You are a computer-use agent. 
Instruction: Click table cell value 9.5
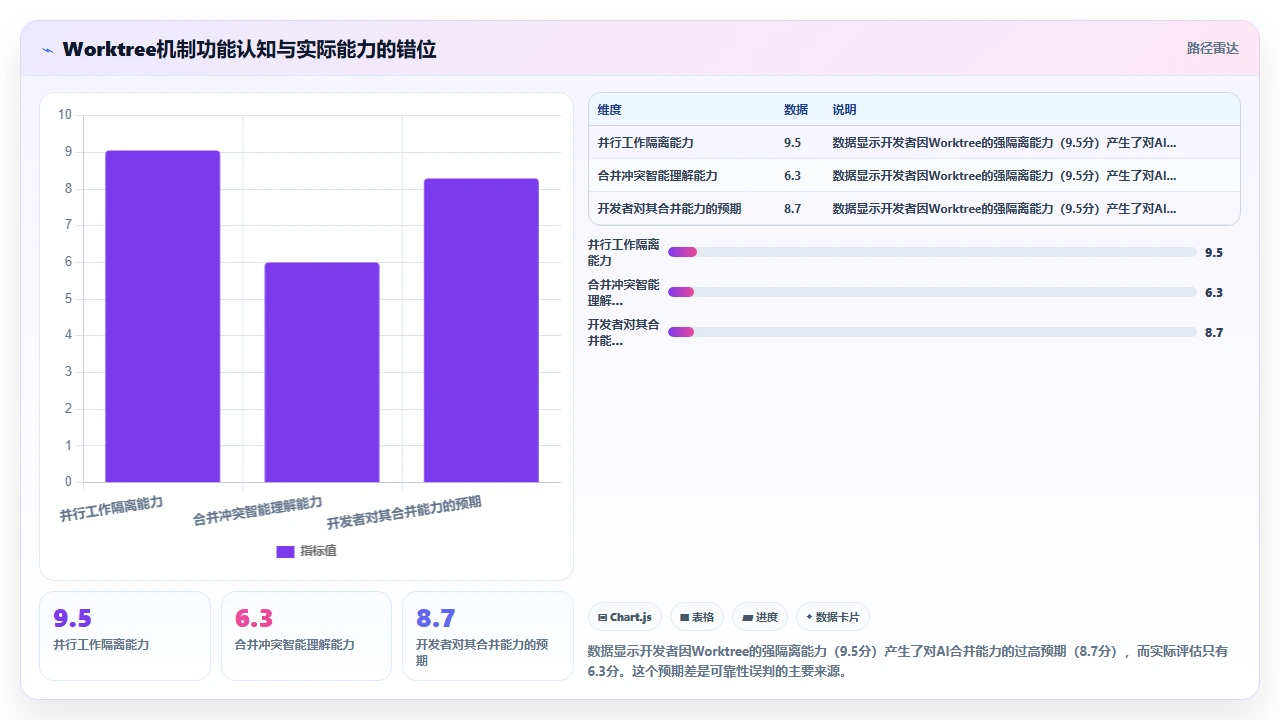[x=793, y=143]
